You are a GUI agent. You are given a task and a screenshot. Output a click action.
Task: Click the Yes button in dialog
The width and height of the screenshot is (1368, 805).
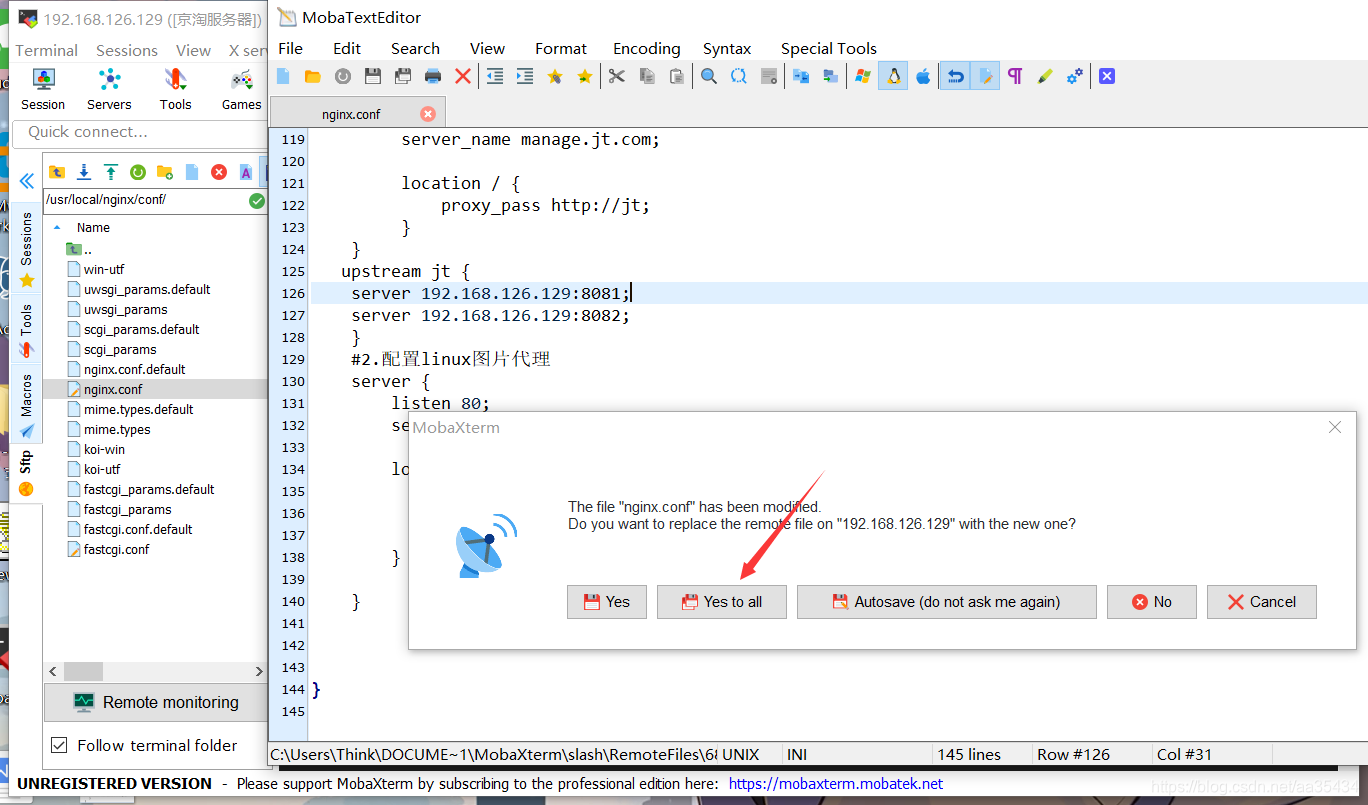(x=607, y=602)
